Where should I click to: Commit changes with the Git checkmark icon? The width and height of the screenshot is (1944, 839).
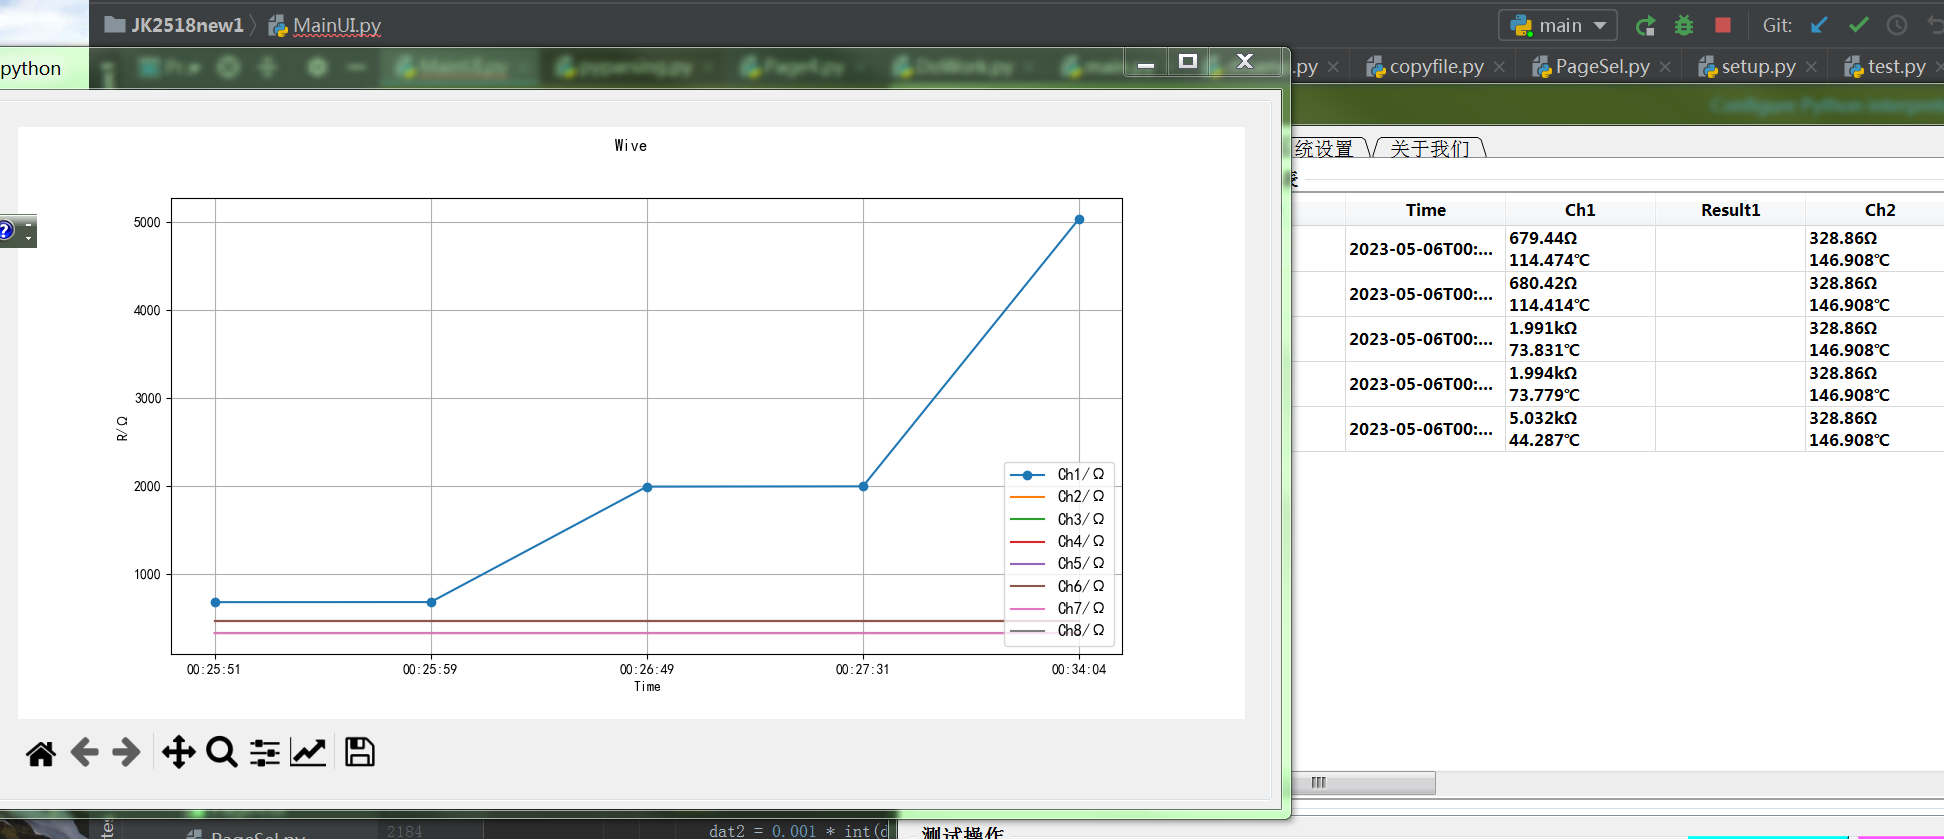(1858, 25)
